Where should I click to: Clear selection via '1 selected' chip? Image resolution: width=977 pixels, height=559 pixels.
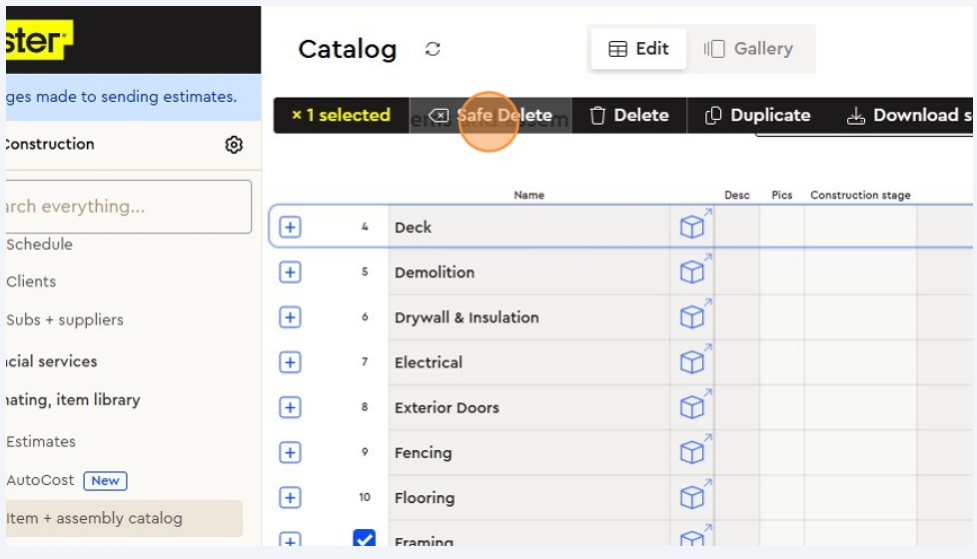340,115
